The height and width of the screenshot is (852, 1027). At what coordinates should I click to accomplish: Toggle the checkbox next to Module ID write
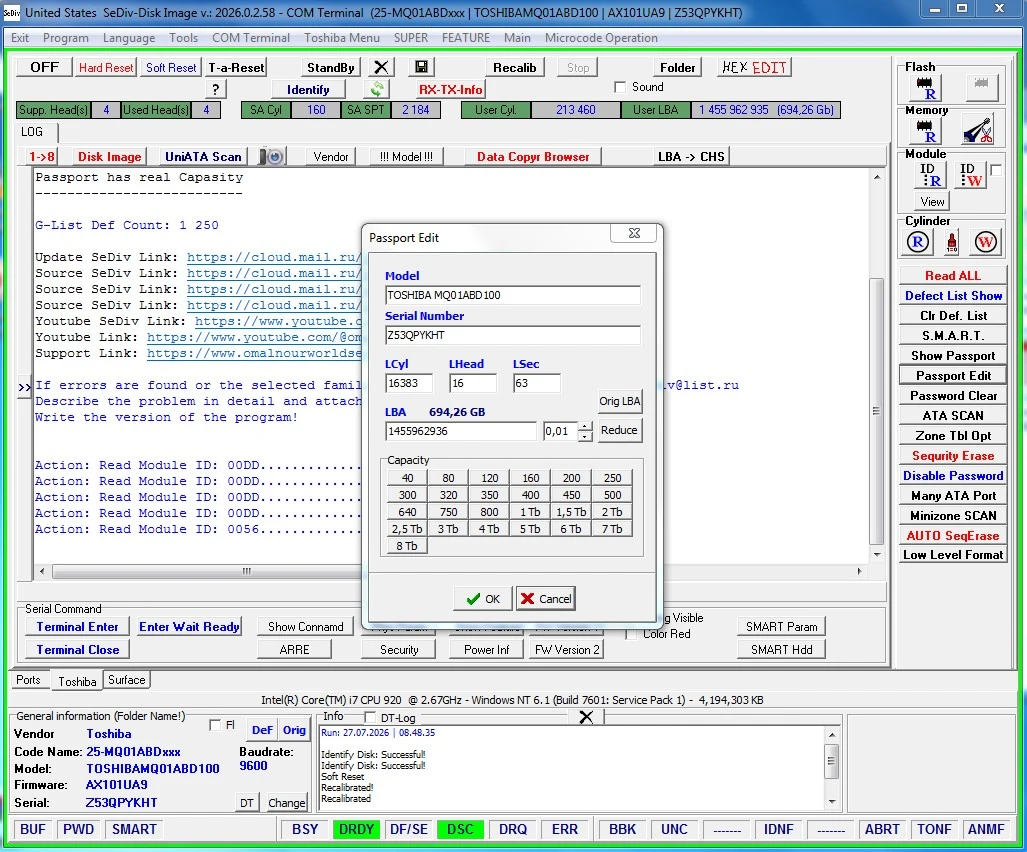996,170
